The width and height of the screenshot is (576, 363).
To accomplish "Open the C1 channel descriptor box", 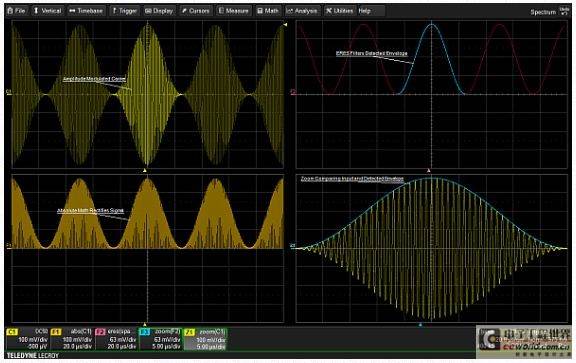I will (x=28, y=339).
